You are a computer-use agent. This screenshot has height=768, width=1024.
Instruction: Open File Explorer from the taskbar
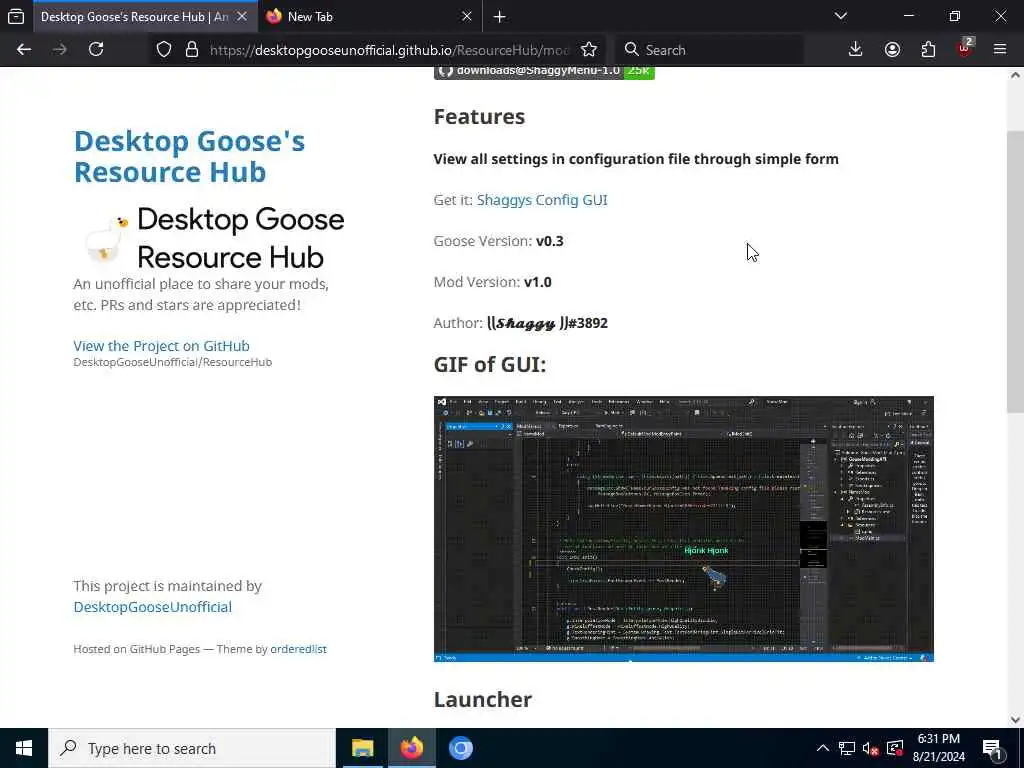pyautogui.click(x=362, y=748)
